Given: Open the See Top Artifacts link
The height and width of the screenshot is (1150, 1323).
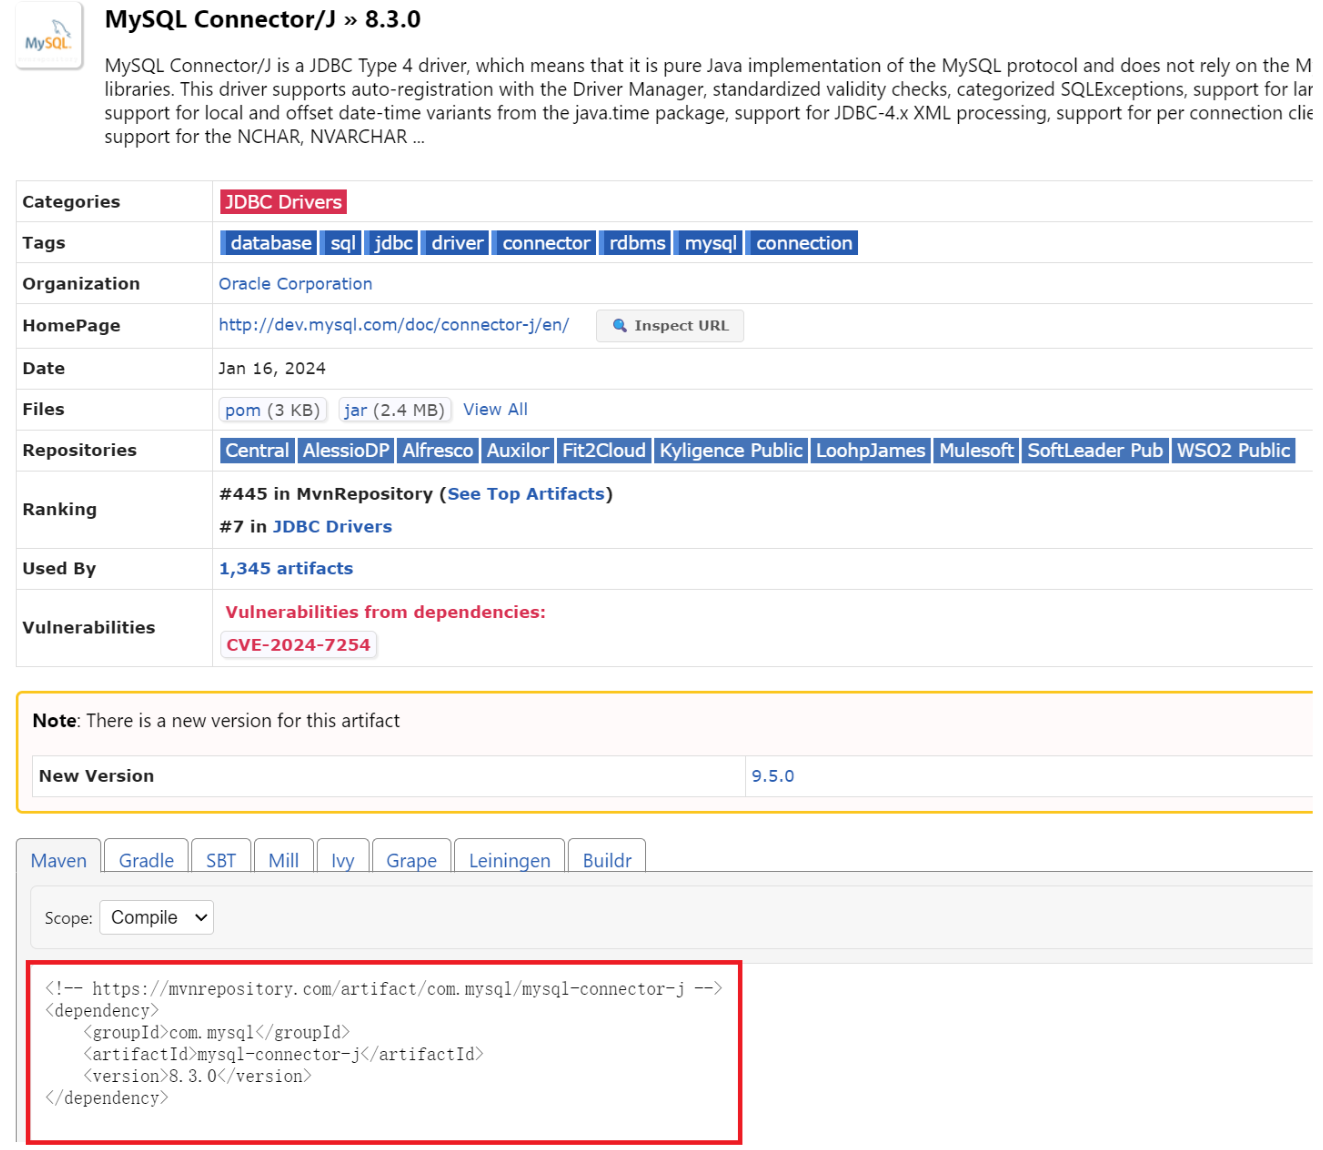Looking at the screenshot, I should [526, 494].
